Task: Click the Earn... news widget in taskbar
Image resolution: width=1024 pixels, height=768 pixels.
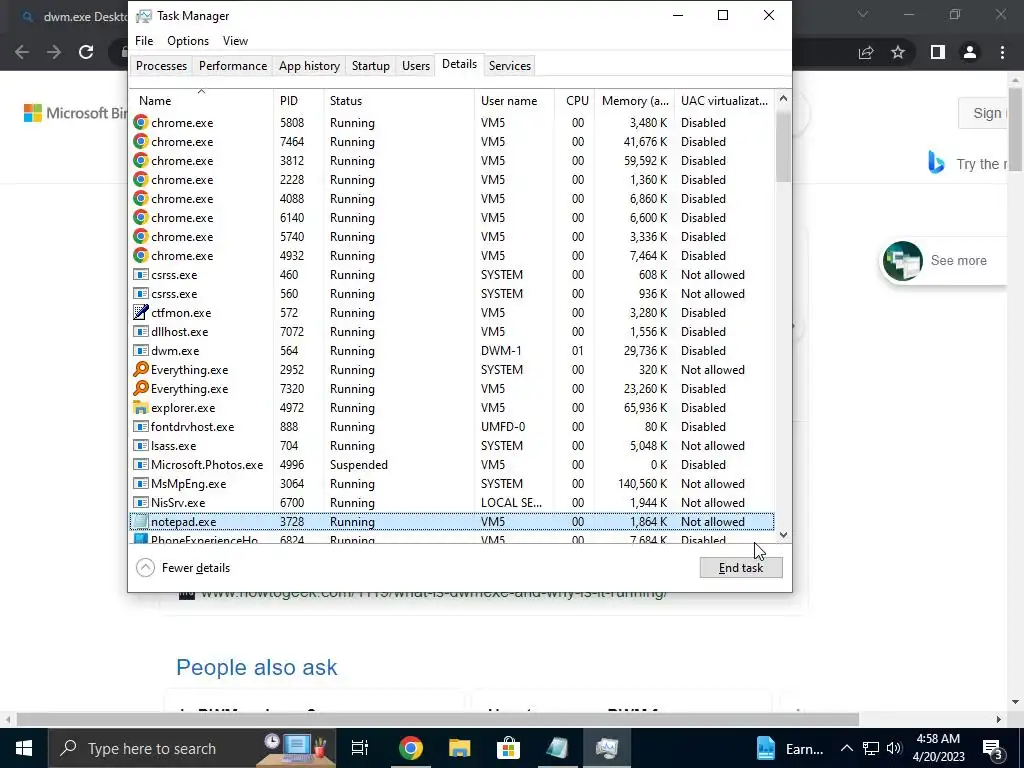Action: [790, 748]
